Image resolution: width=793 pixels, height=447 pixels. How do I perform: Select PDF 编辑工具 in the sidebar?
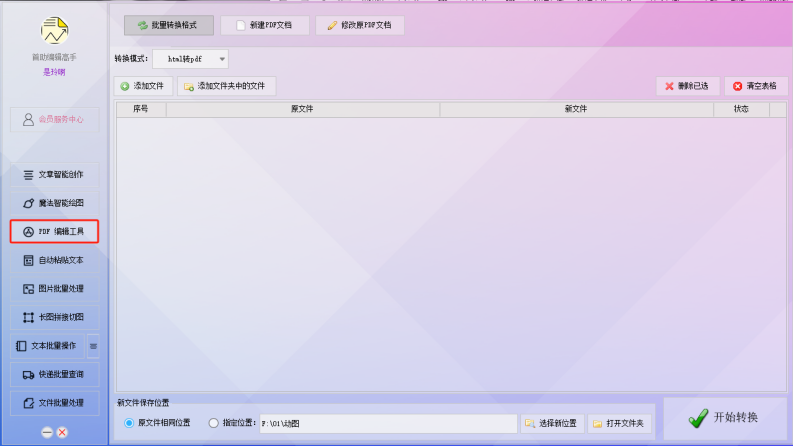(54, 232)
